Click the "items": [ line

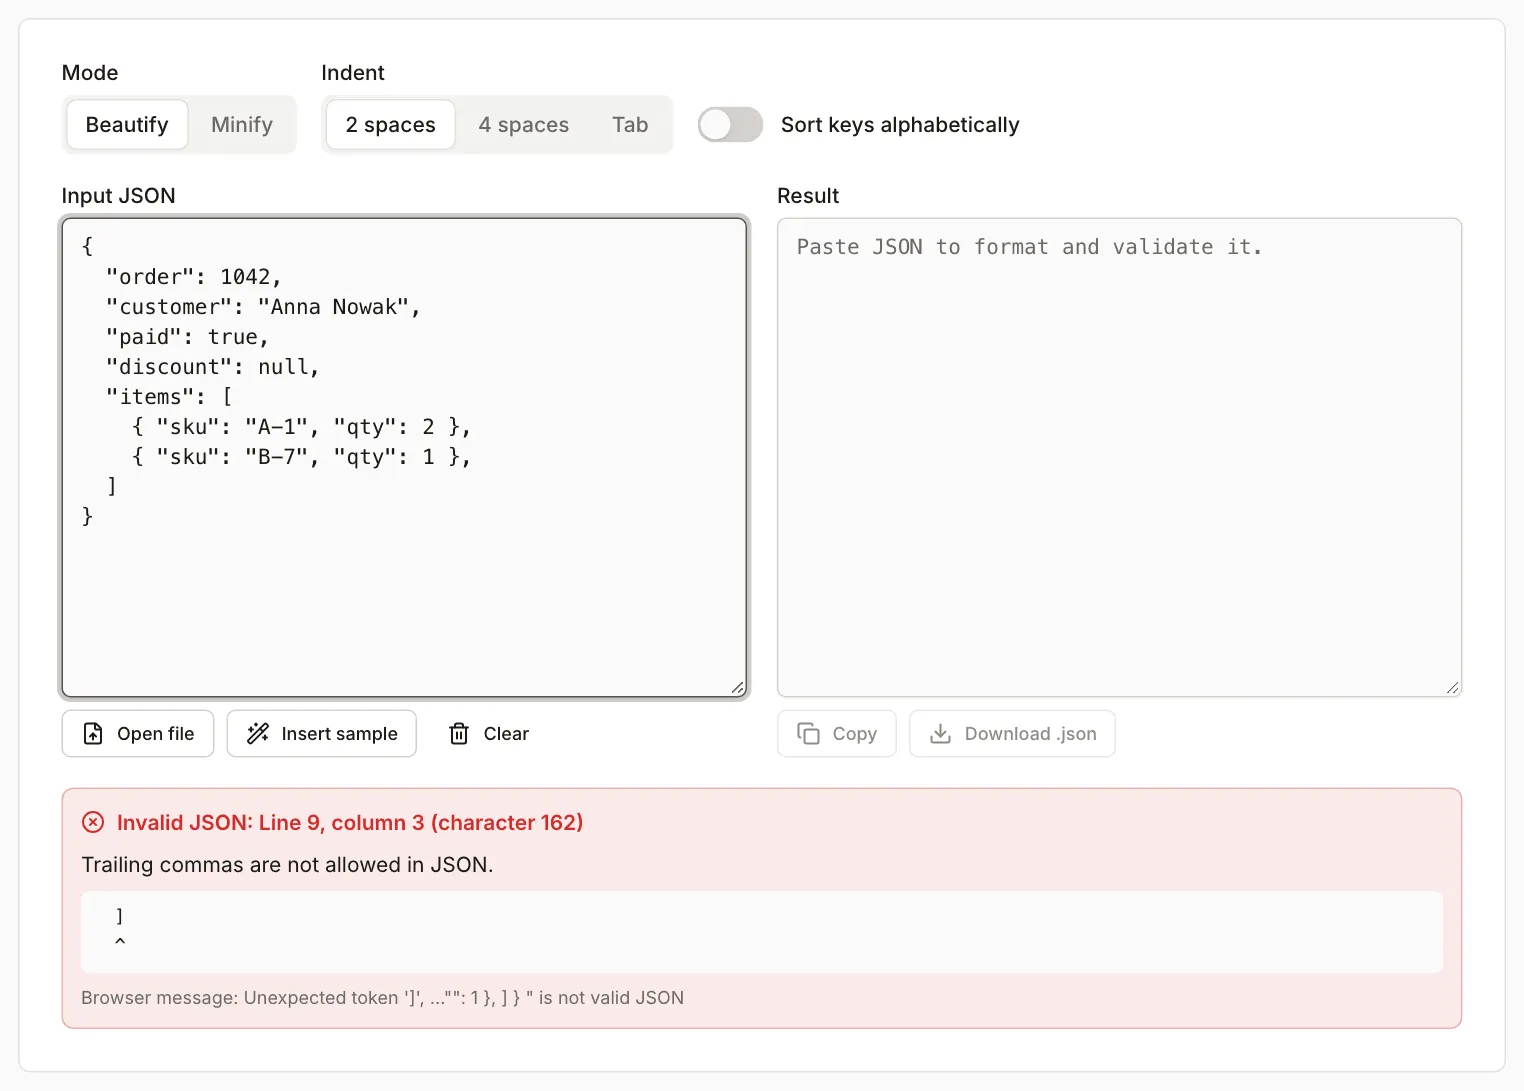tap(169, 397)
